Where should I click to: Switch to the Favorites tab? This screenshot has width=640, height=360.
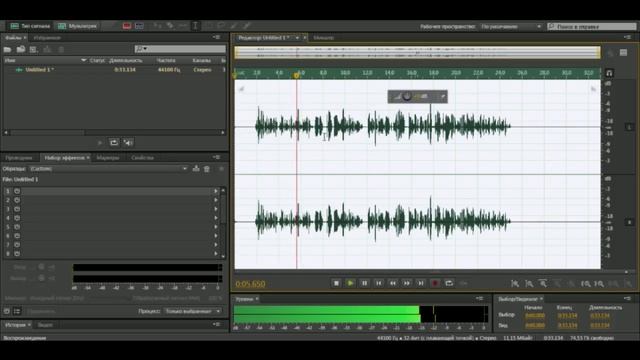47,38
